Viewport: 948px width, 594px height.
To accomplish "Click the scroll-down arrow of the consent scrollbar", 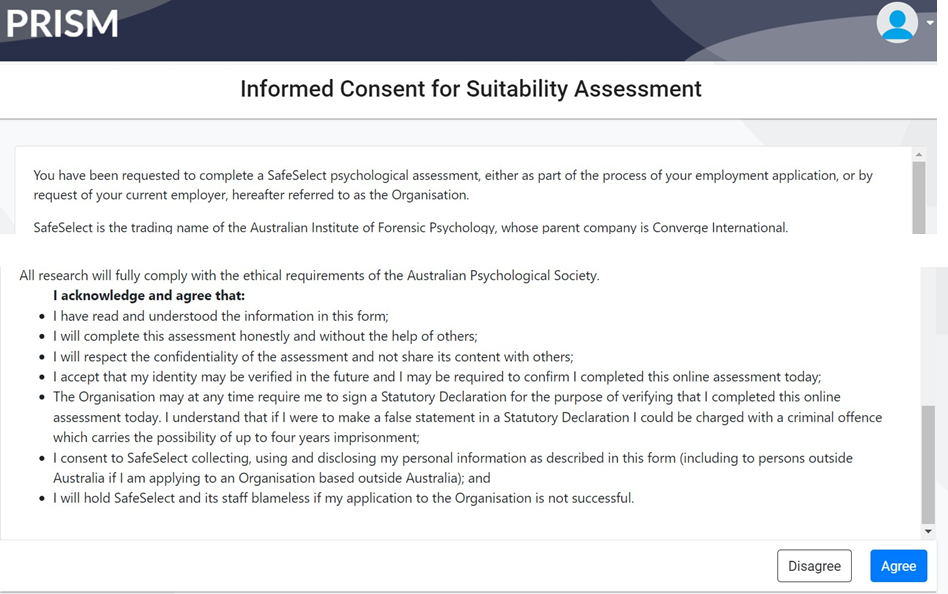I will pos(927,531).
